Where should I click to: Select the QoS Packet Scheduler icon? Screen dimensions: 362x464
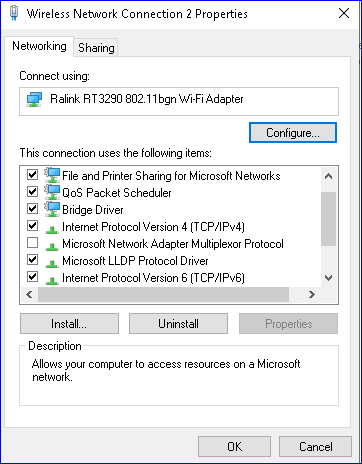pos(52,192)
